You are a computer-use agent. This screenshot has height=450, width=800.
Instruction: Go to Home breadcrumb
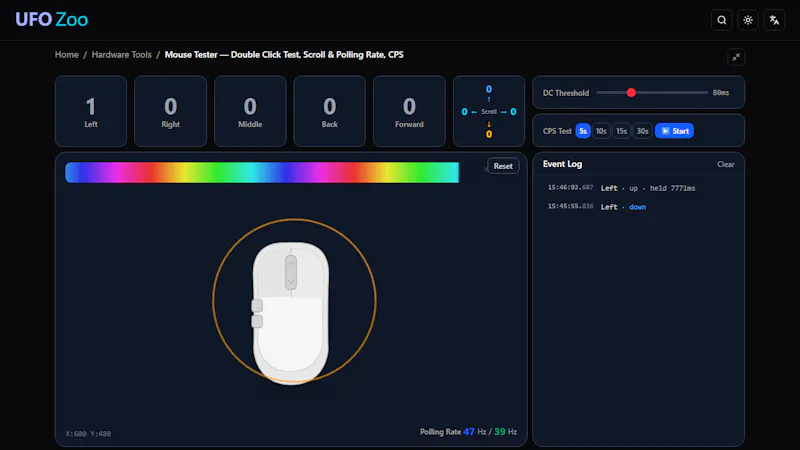tap(67, 55)
